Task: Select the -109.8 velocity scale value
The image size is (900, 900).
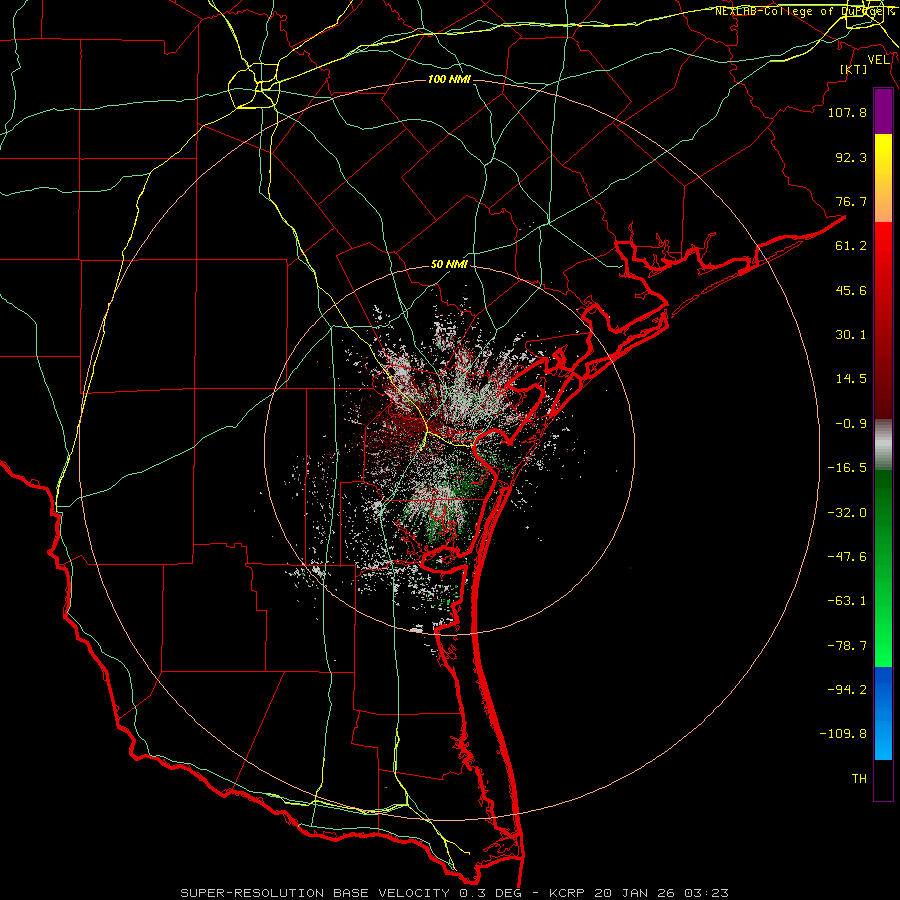Action: pyautogui.click(x=843, y=734)
